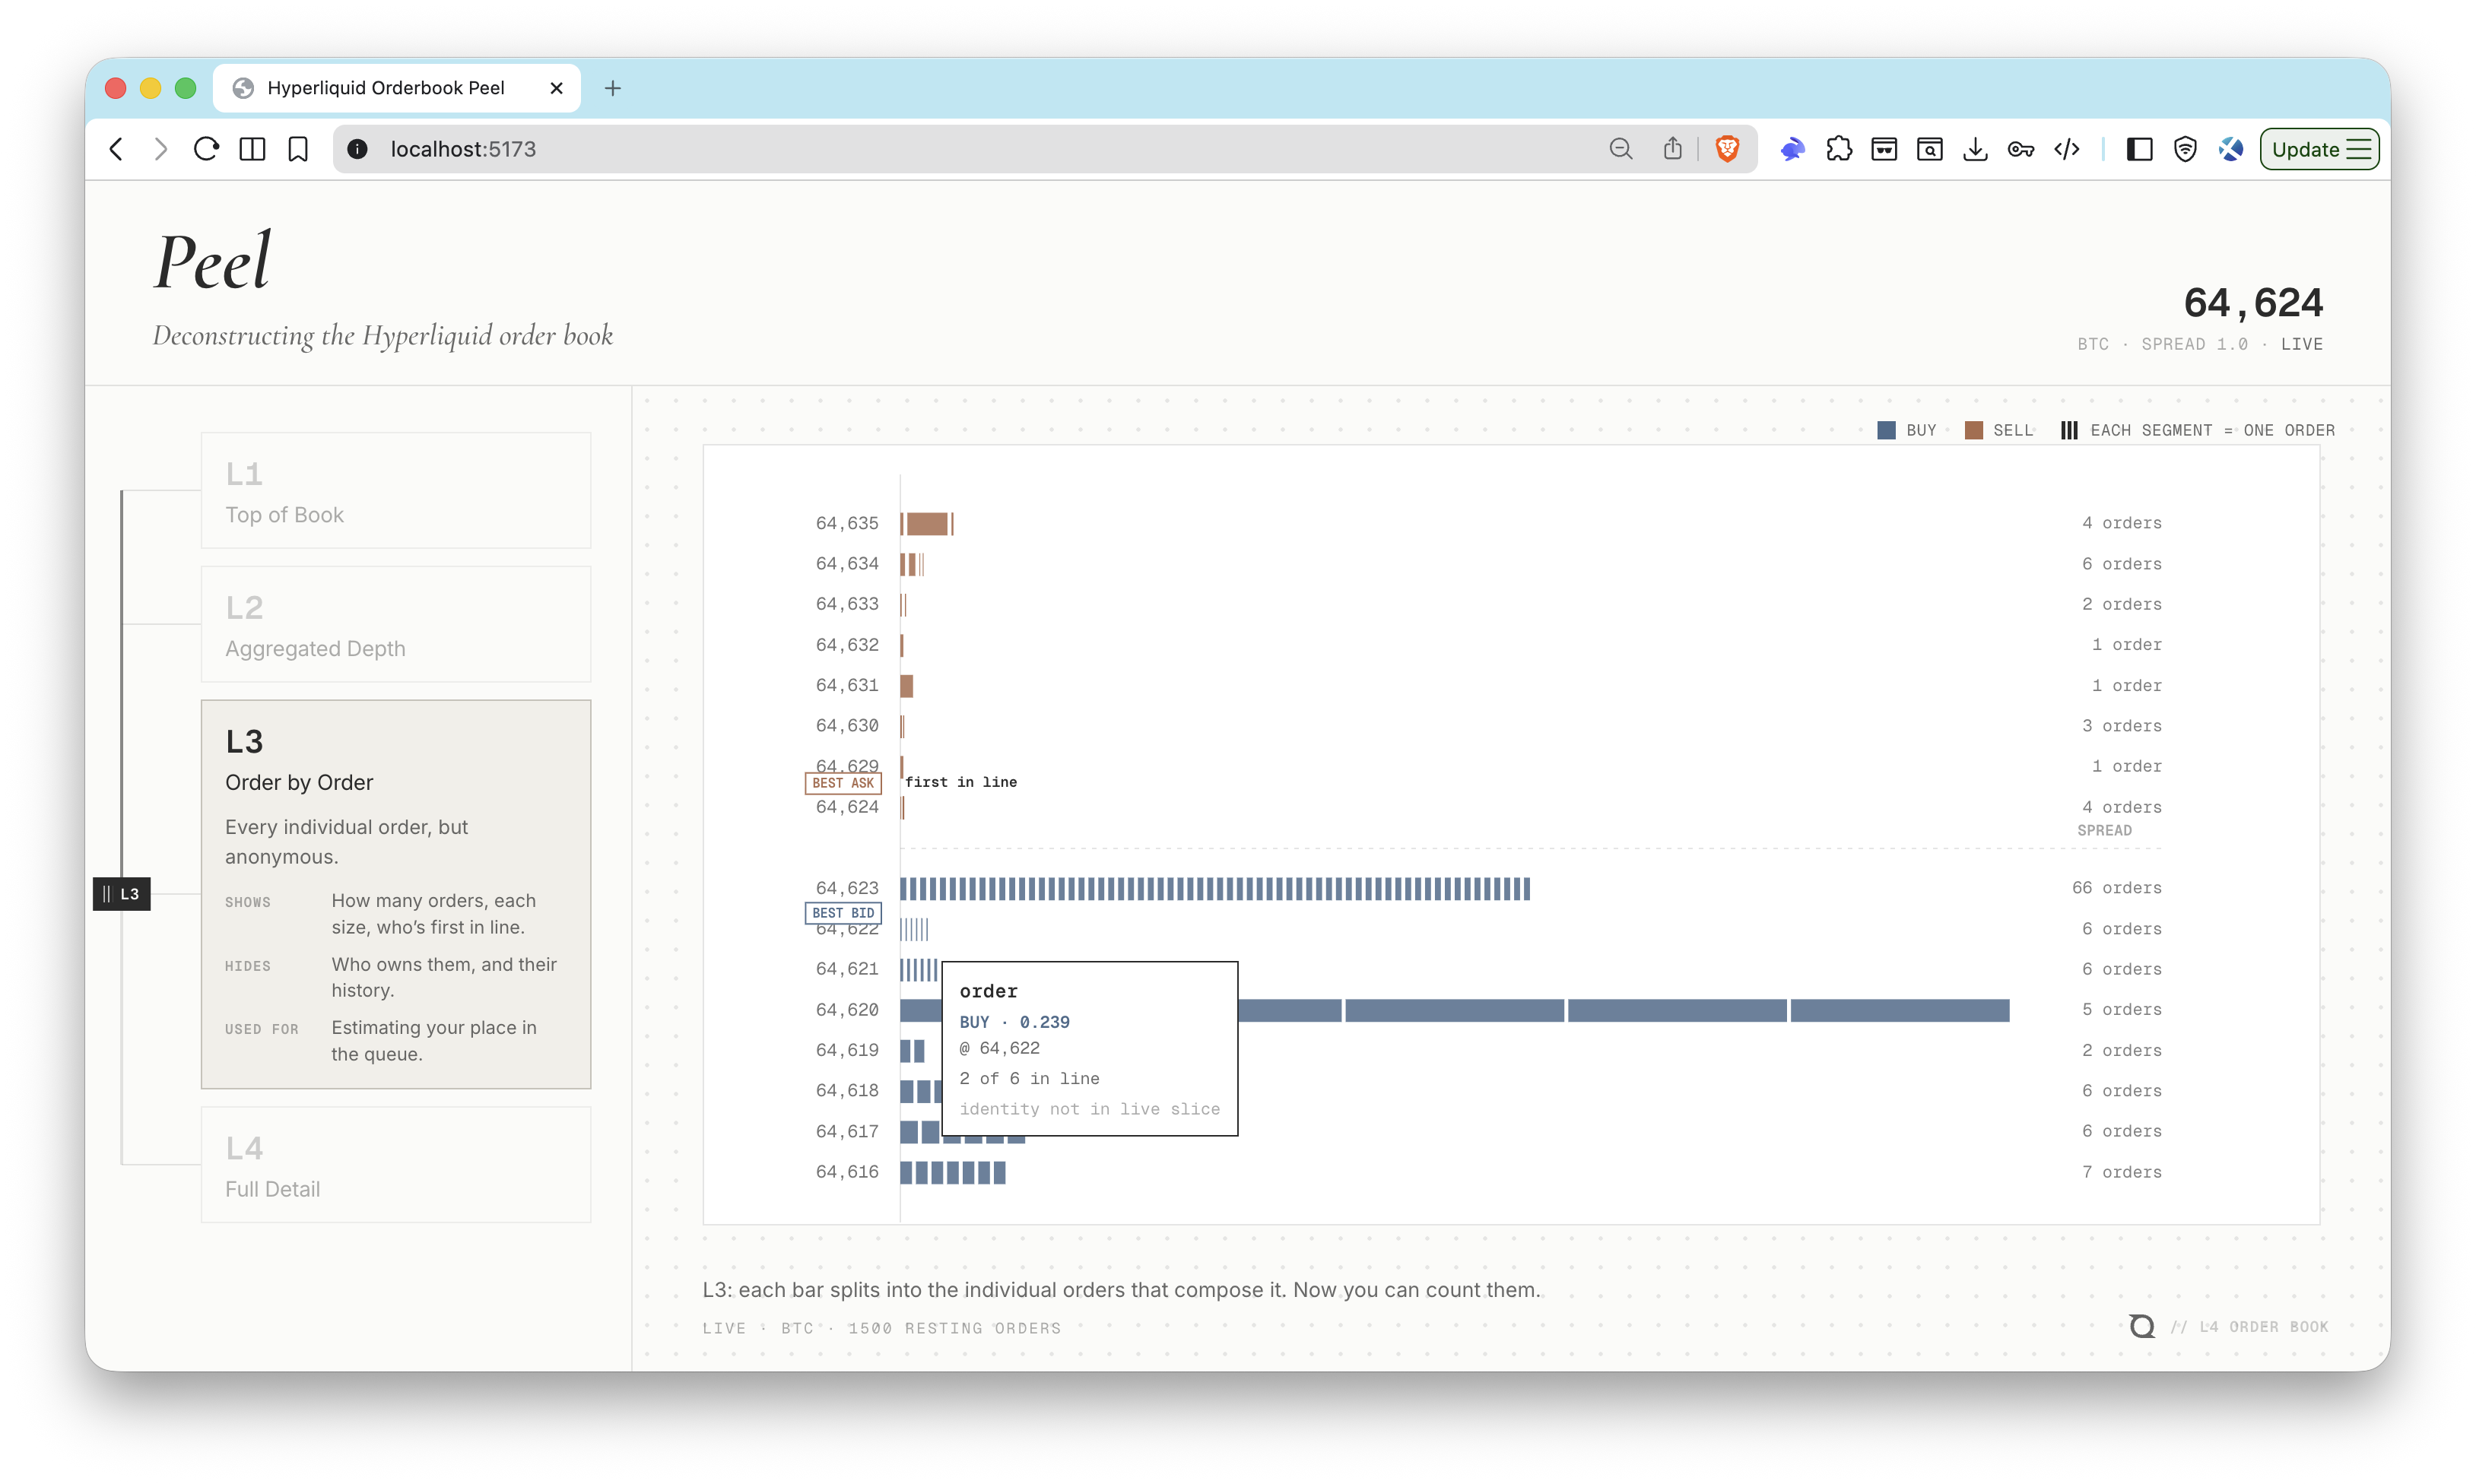This screenshot has width=2476, height=1484.
Task: Close the Hyperliquid Orderbook Peel tab
Action: (x=556, y=88)
